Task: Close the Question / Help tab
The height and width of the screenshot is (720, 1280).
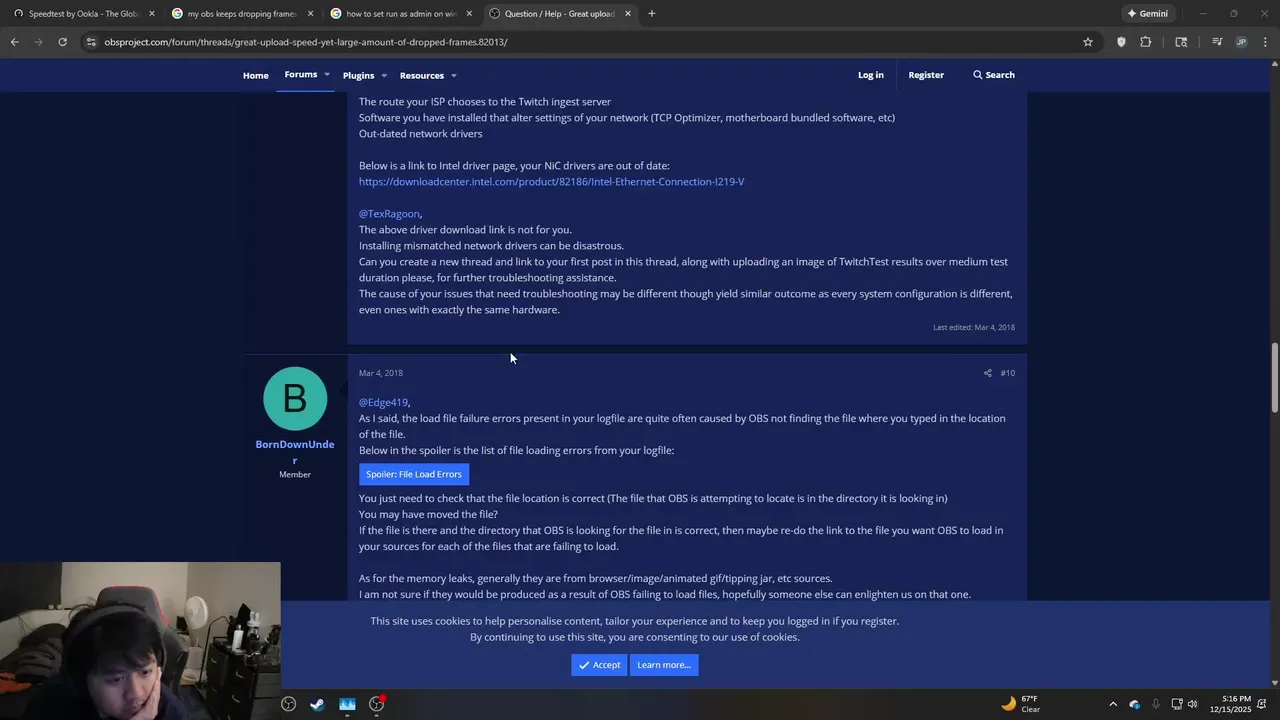Action: (x=628, y=14)
